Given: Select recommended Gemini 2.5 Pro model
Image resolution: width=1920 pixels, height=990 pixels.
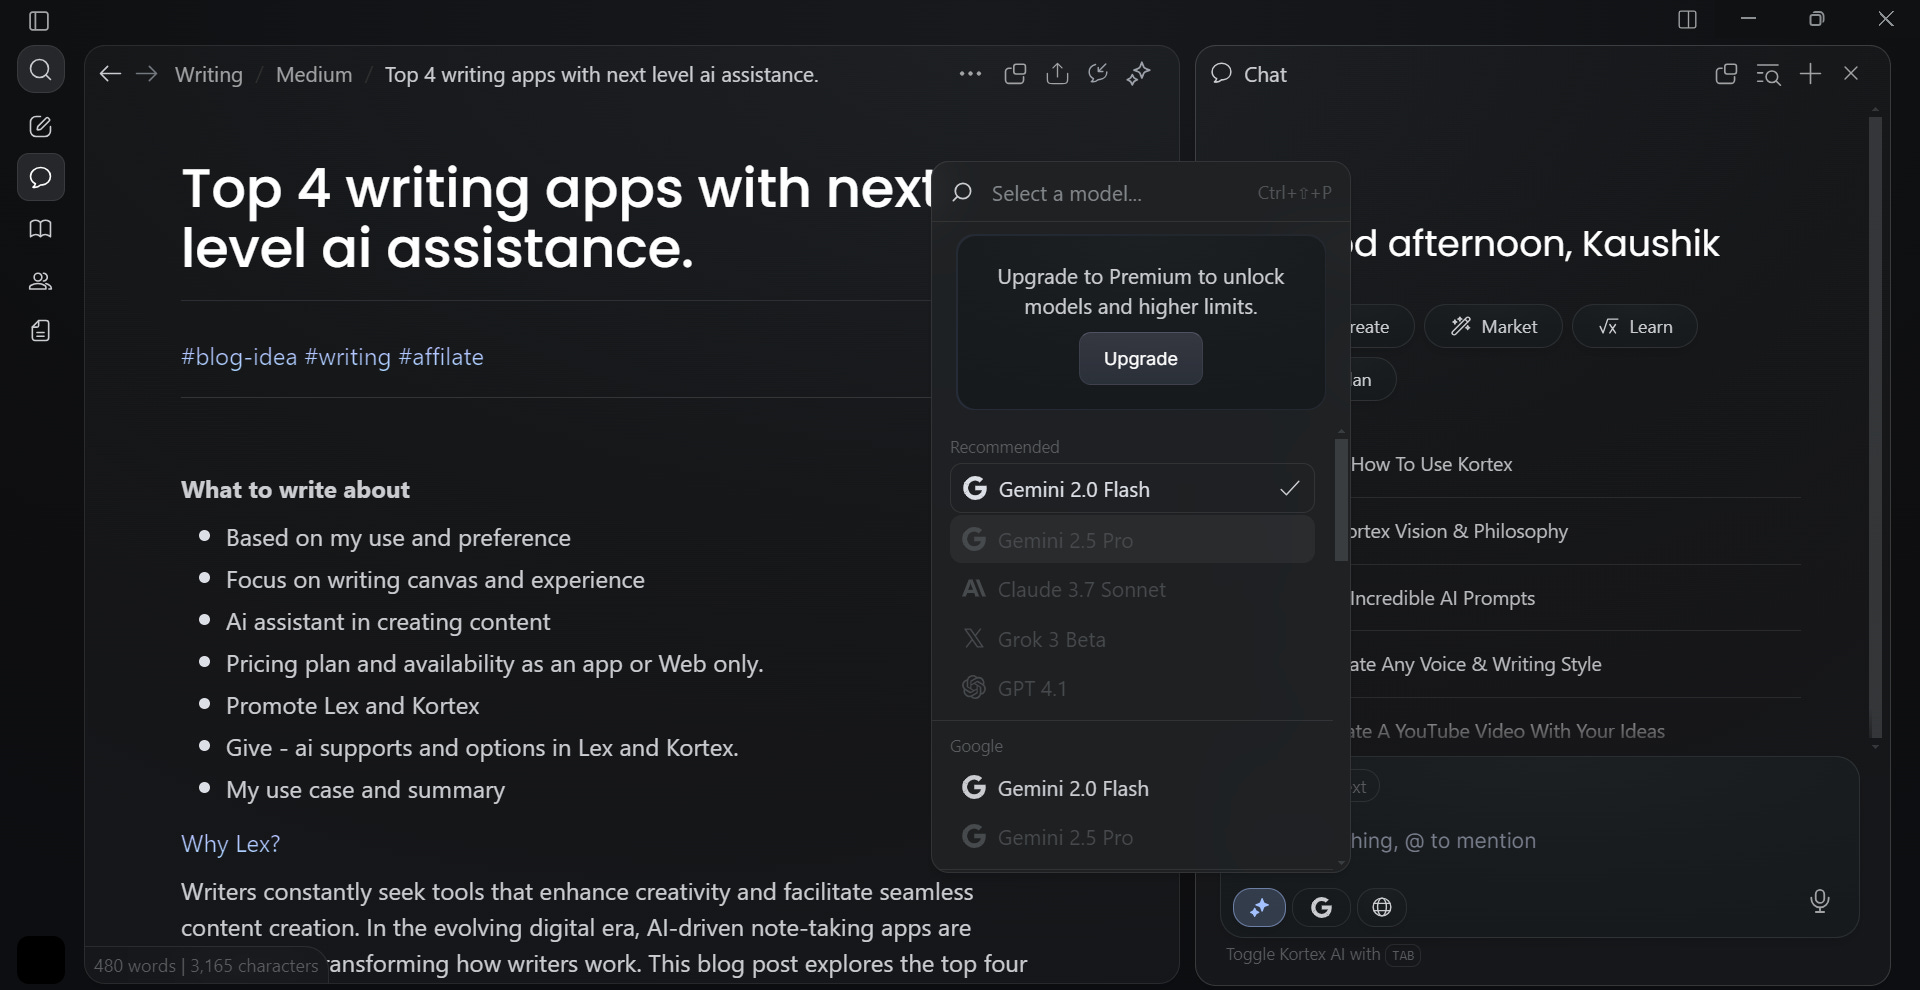Looking at the screenshot, I should (1132, 540).
